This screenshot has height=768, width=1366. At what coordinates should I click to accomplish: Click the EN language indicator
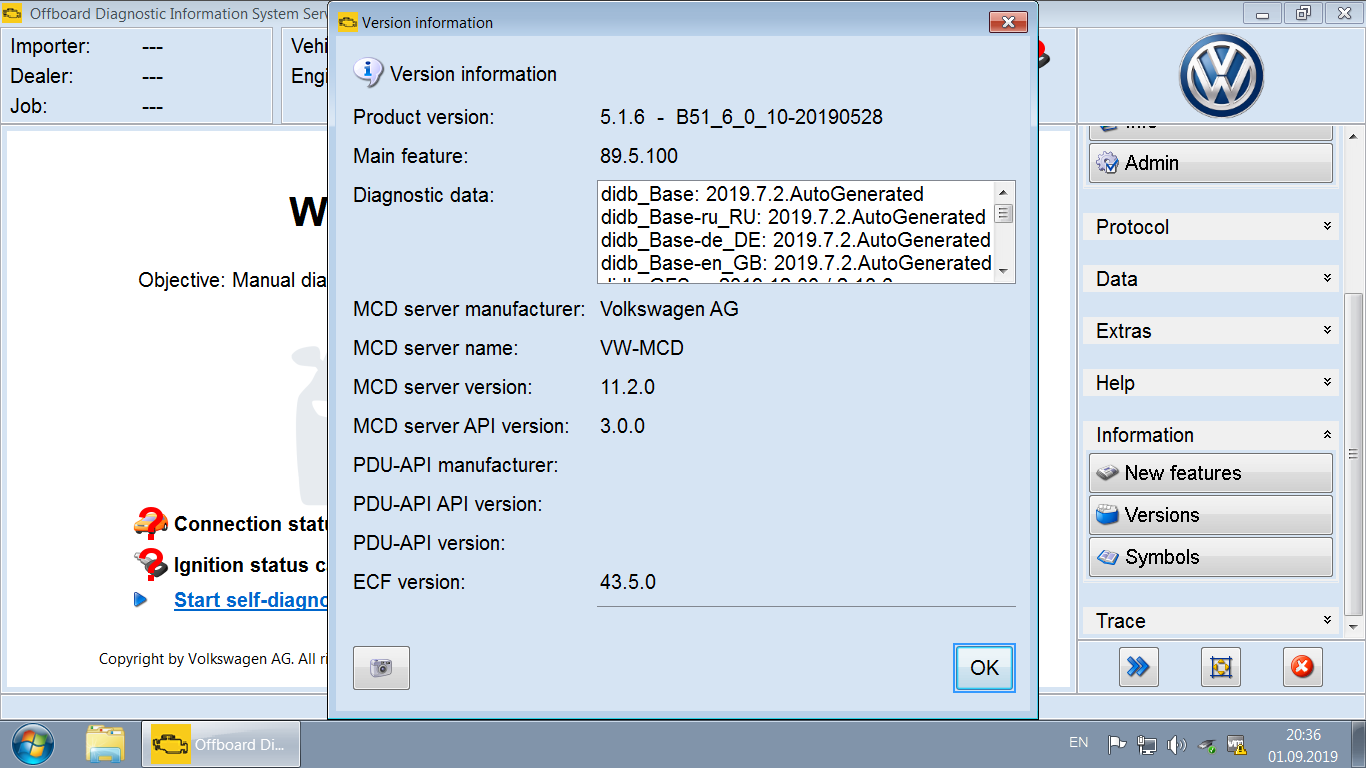(x=1078, y=743)
